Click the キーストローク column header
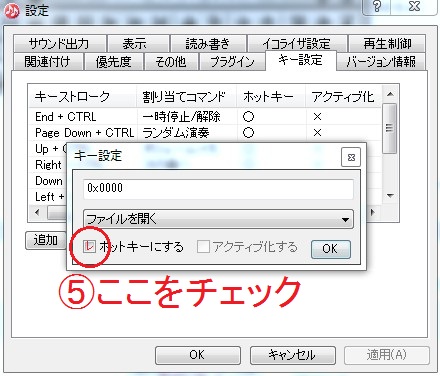Screen dimensions: 440x376 [82, 97]
